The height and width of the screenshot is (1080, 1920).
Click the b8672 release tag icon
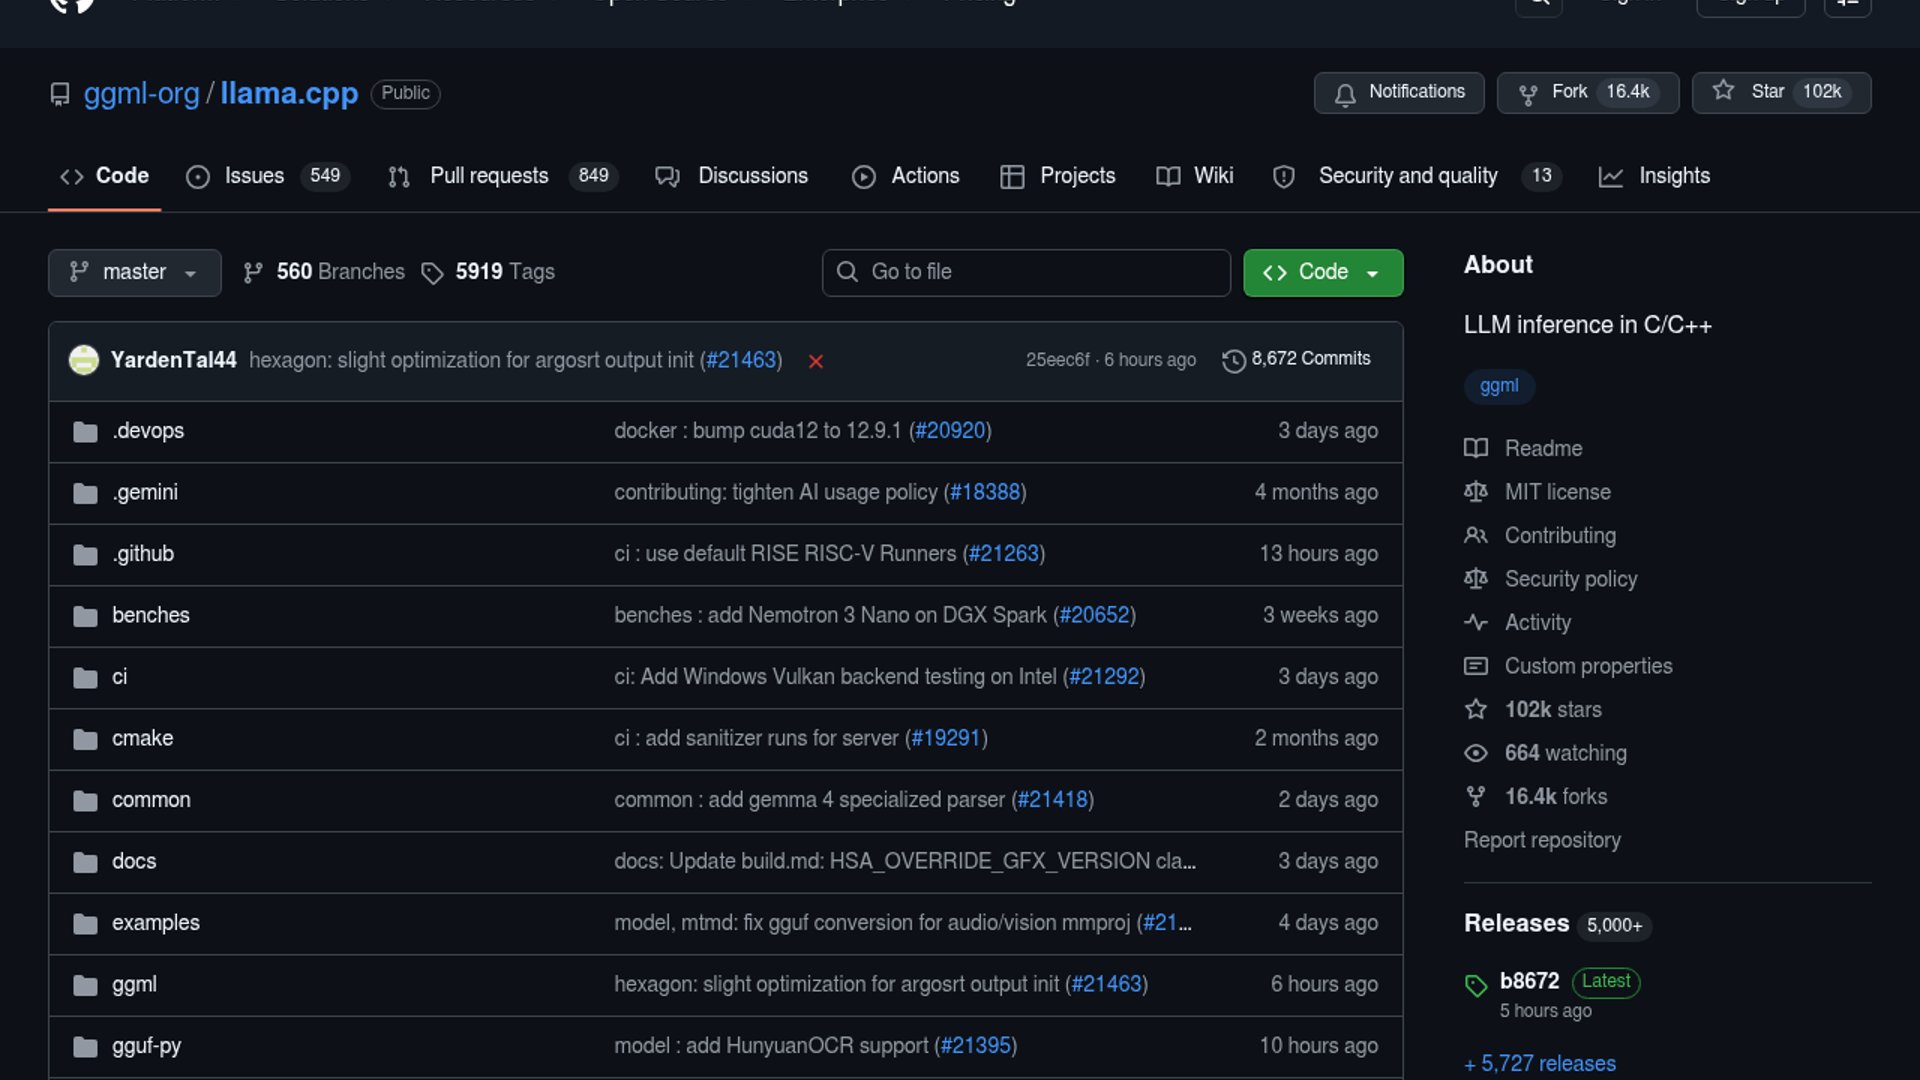coord(1476,985)
